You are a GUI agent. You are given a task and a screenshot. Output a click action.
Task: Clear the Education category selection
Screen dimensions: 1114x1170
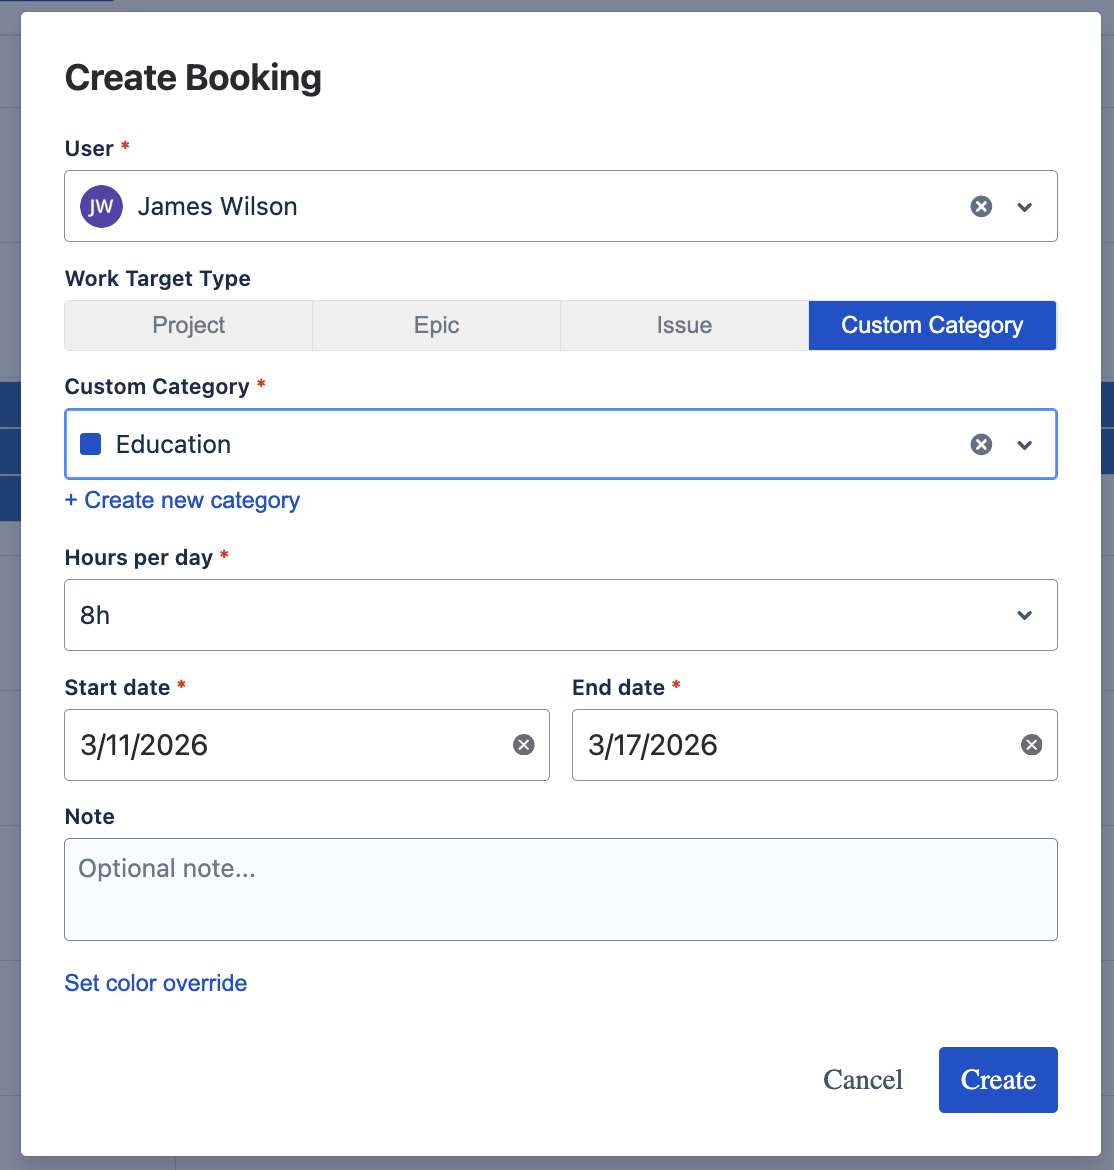[981, 444]
